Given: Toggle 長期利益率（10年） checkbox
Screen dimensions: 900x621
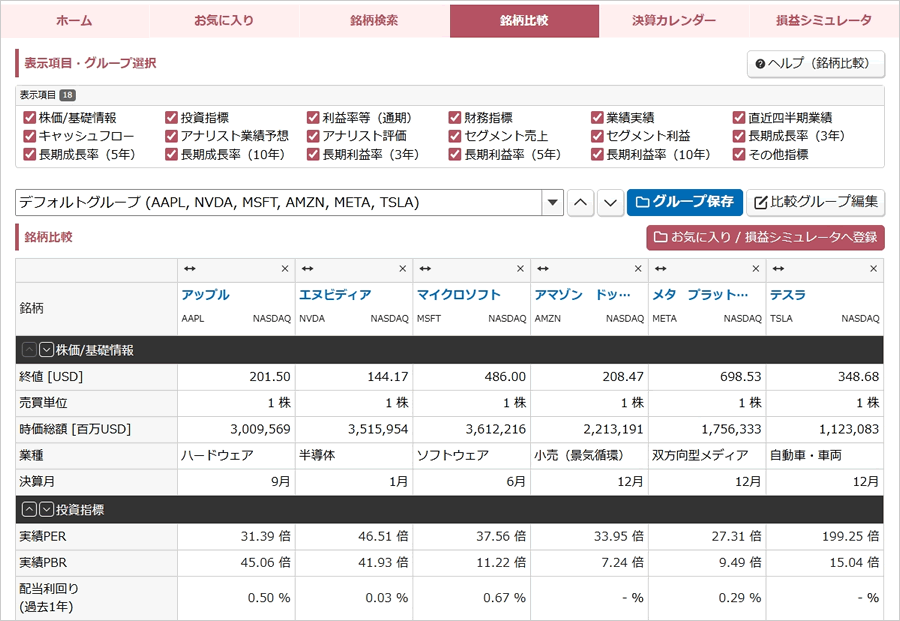Looking at the screenshot, I should (597, 154).
